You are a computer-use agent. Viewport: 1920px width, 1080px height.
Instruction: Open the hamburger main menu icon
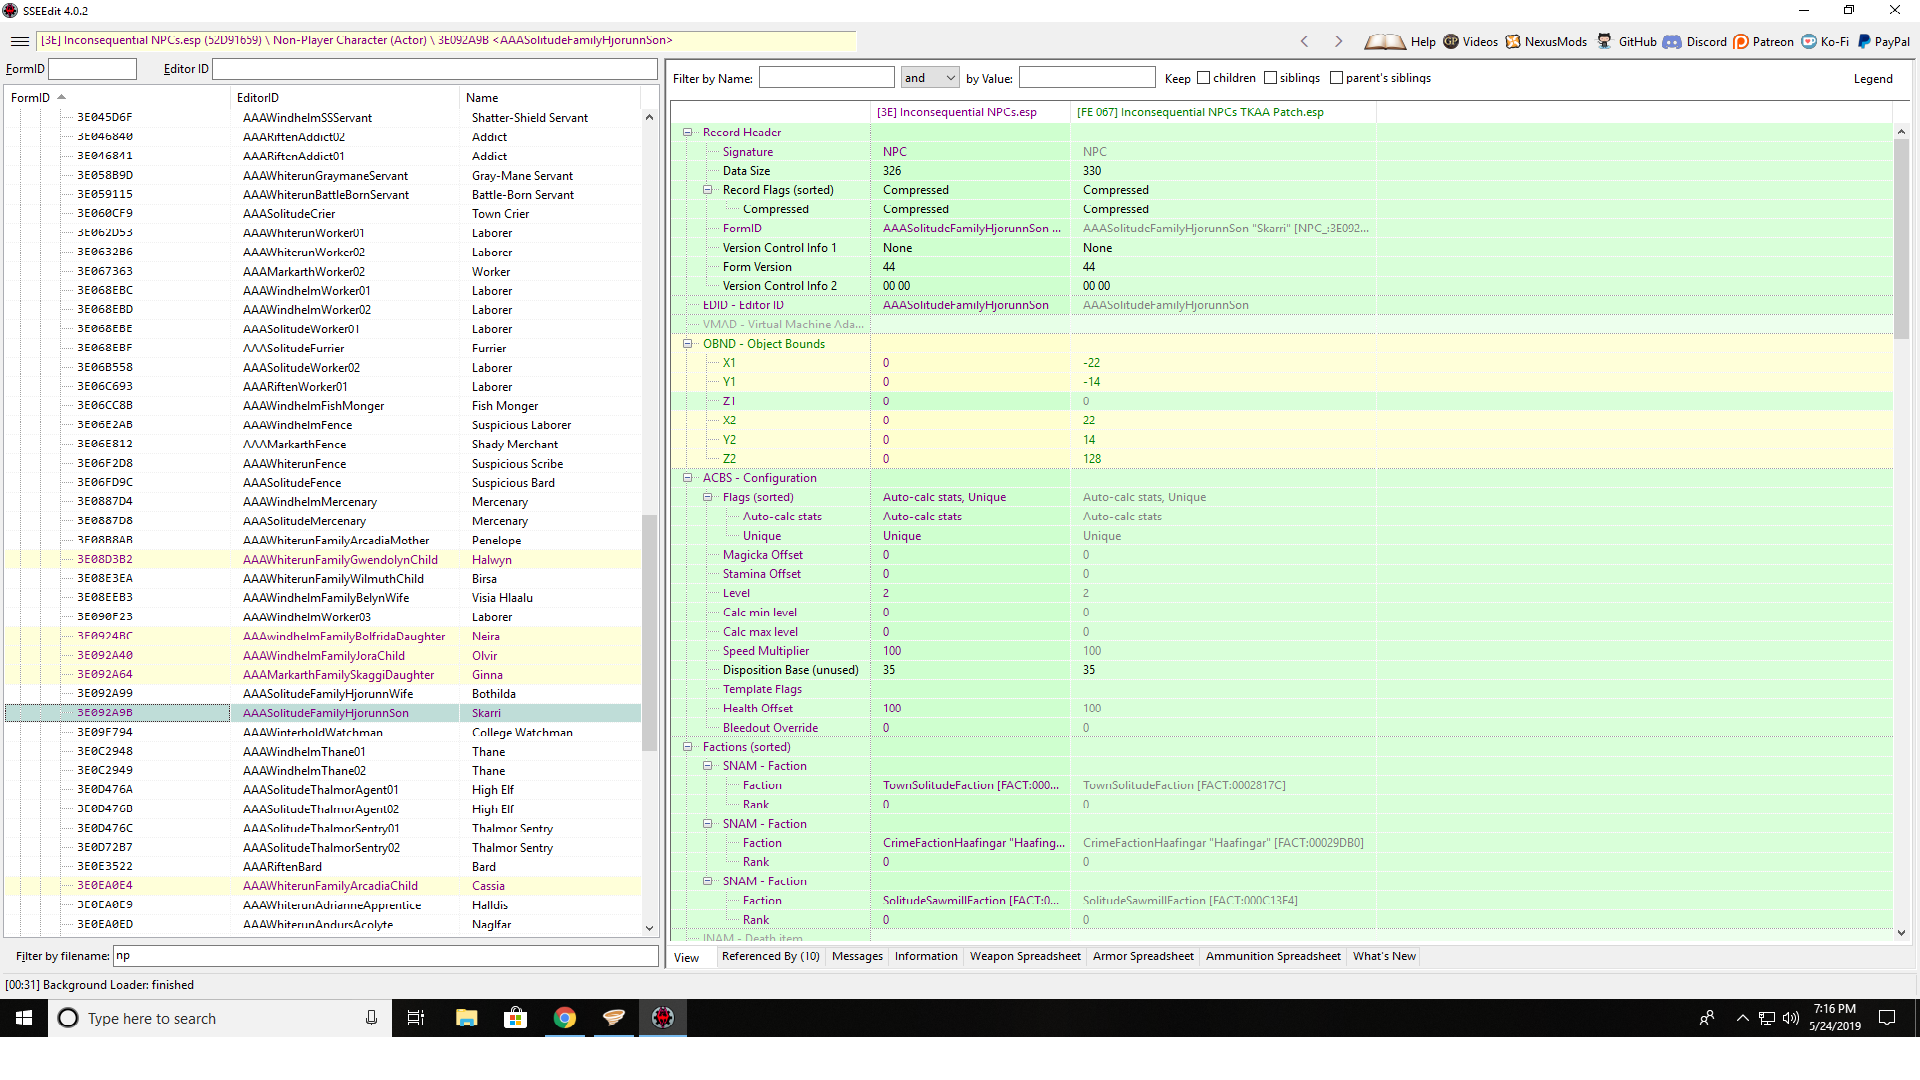coord(19,41)
